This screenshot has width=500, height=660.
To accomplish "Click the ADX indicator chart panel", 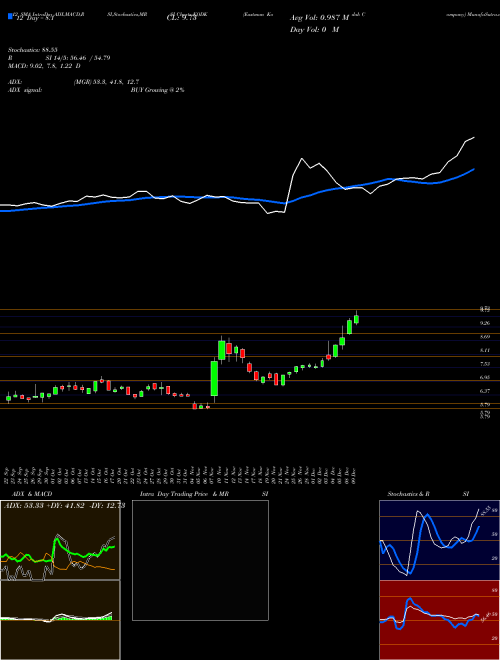I will [x=60, y=540].
